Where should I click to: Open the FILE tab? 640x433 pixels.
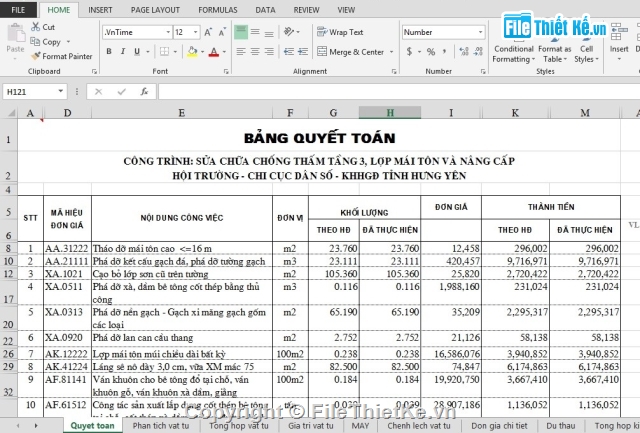(x=18, y=10)
